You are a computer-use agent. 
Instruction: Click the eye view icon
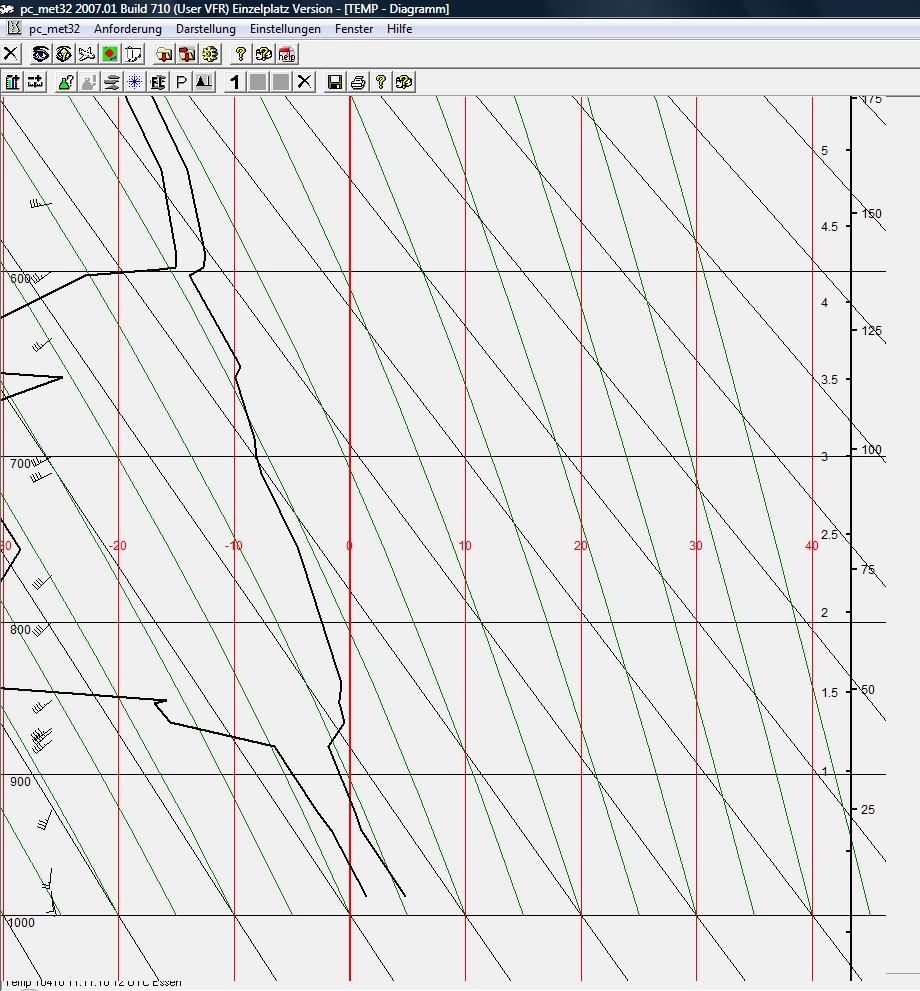tap(40, 54)
